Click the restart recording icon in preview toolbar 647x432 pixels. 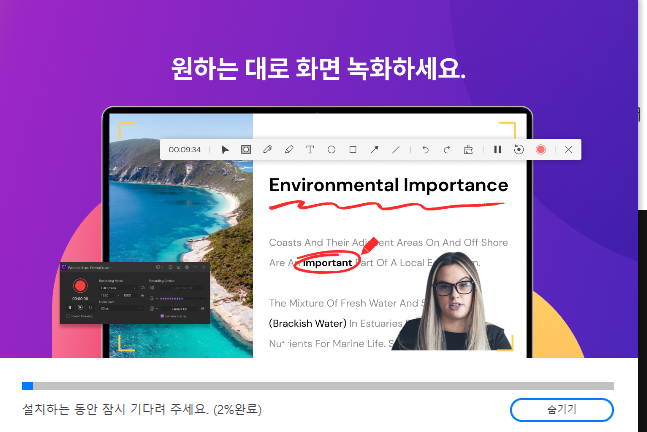click(519, 149)
